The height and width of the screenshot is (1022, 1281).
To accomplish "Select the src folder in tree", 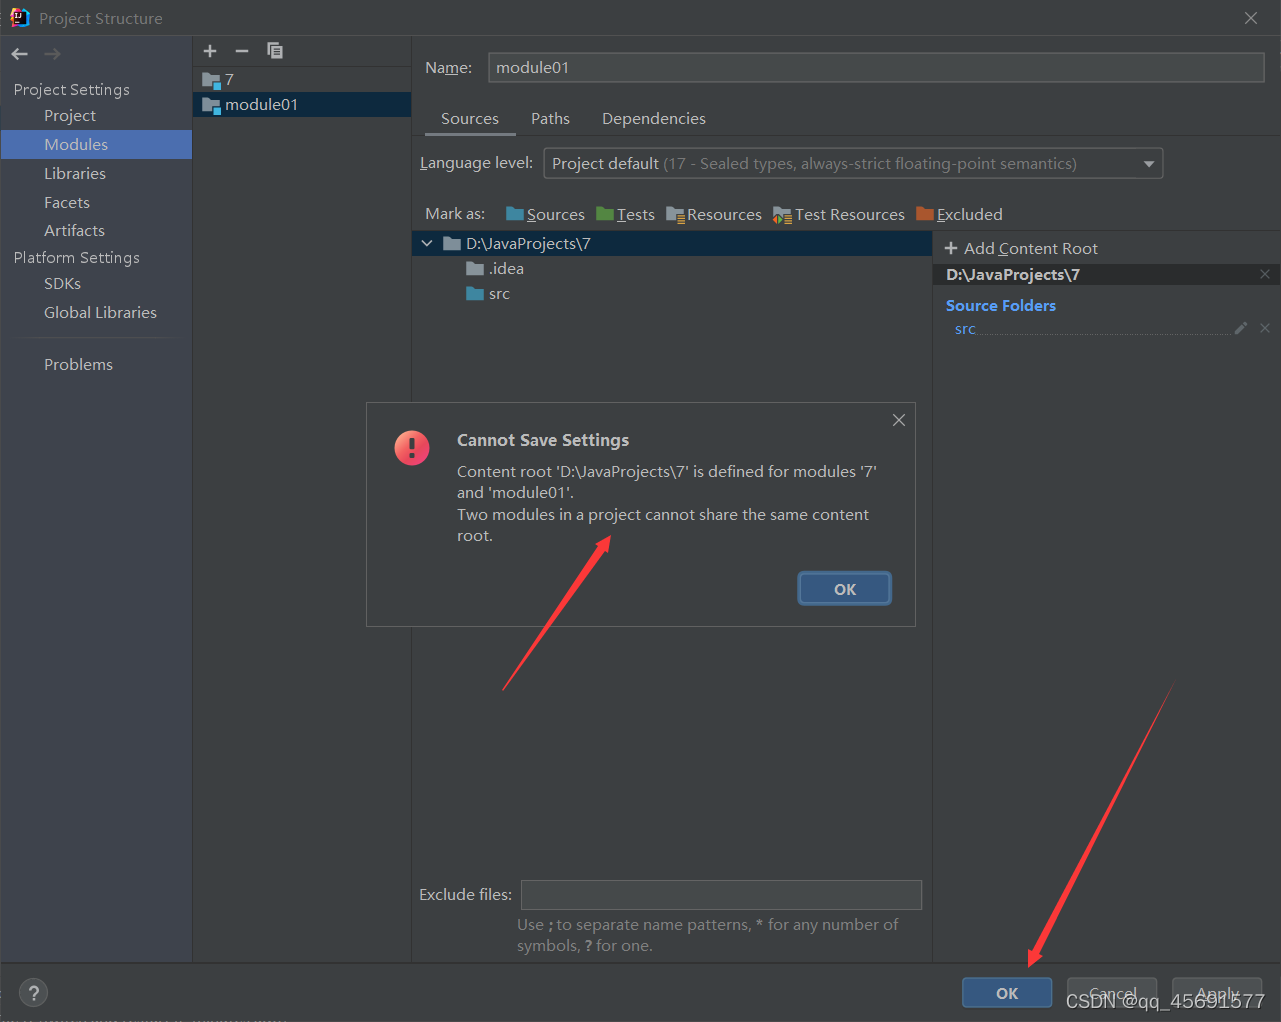I will (488, 293).
